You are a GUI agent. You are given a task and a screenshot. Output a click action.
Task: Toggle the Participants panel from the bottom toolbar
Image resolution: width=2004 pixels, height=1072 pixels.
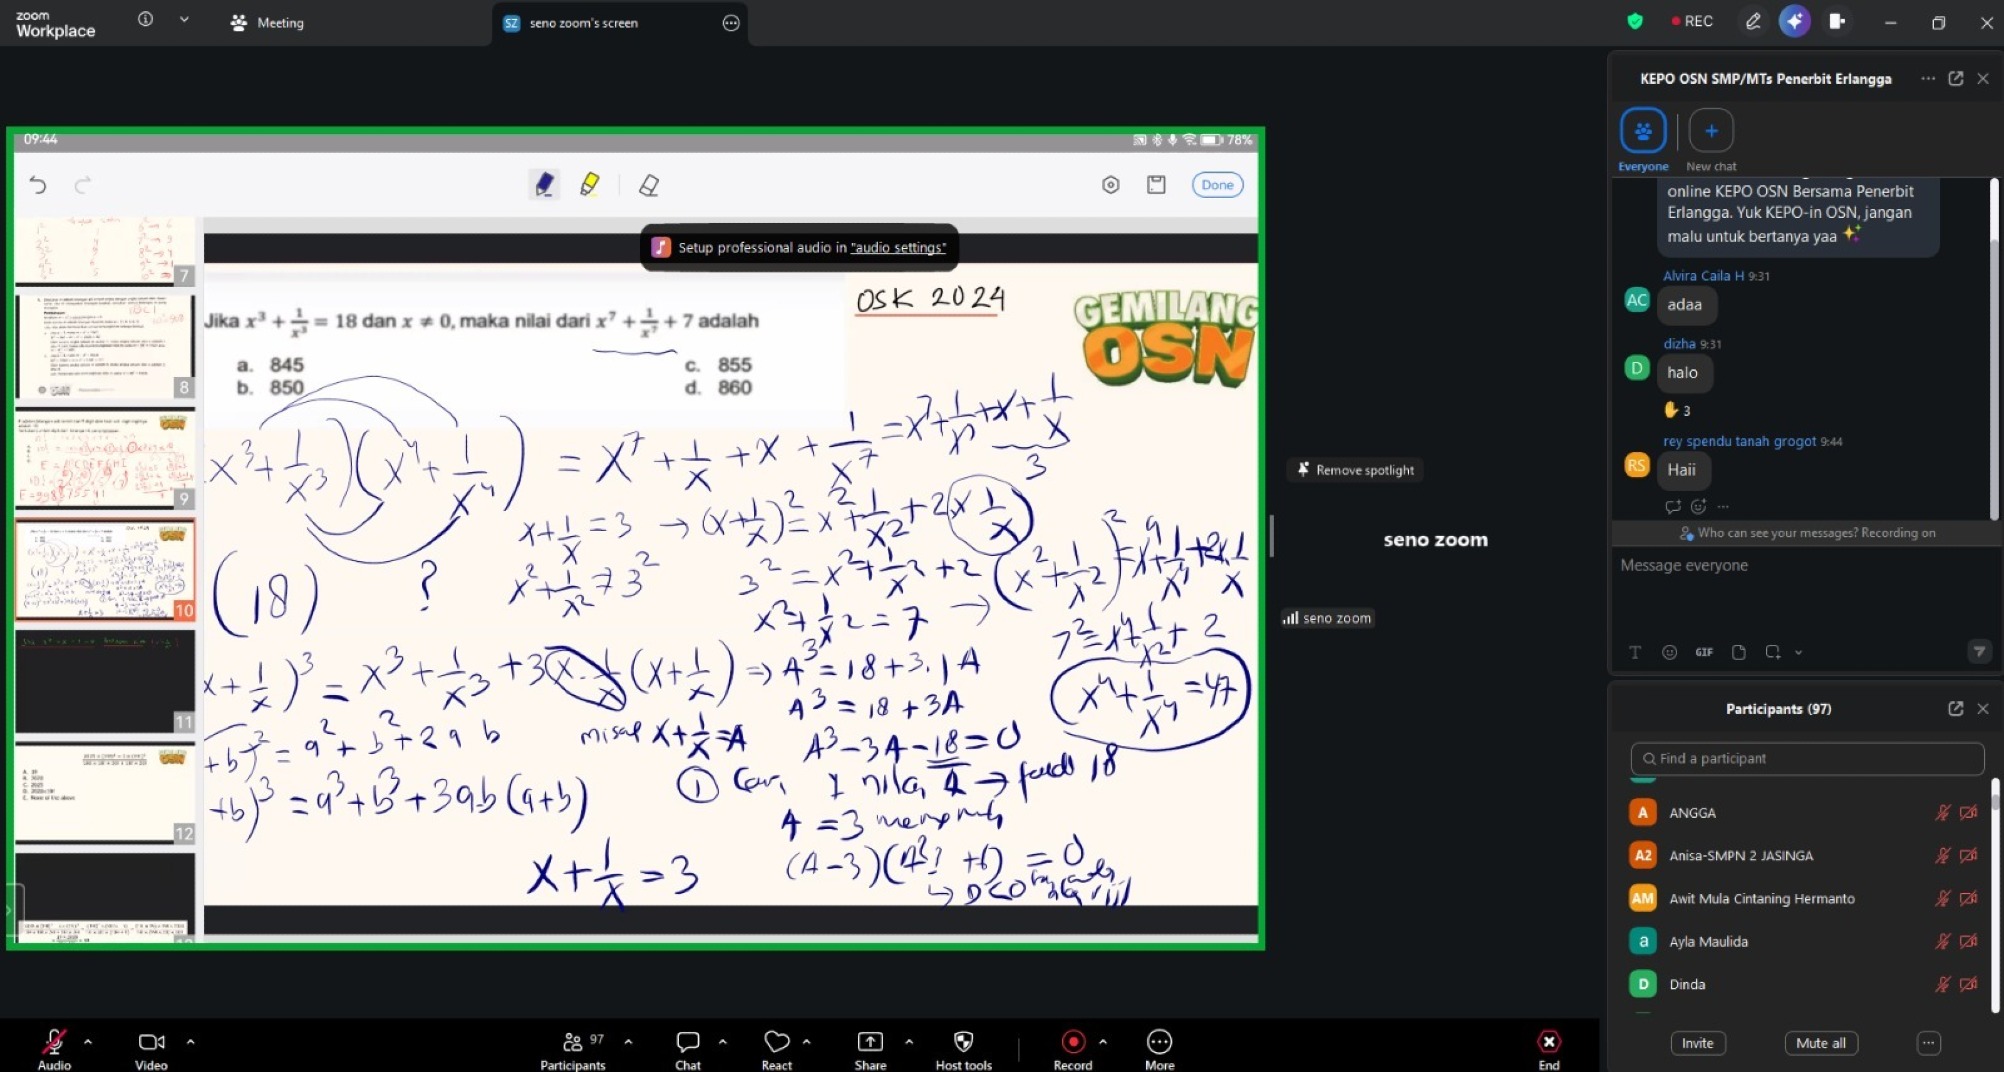click(x=573, y=1049)
